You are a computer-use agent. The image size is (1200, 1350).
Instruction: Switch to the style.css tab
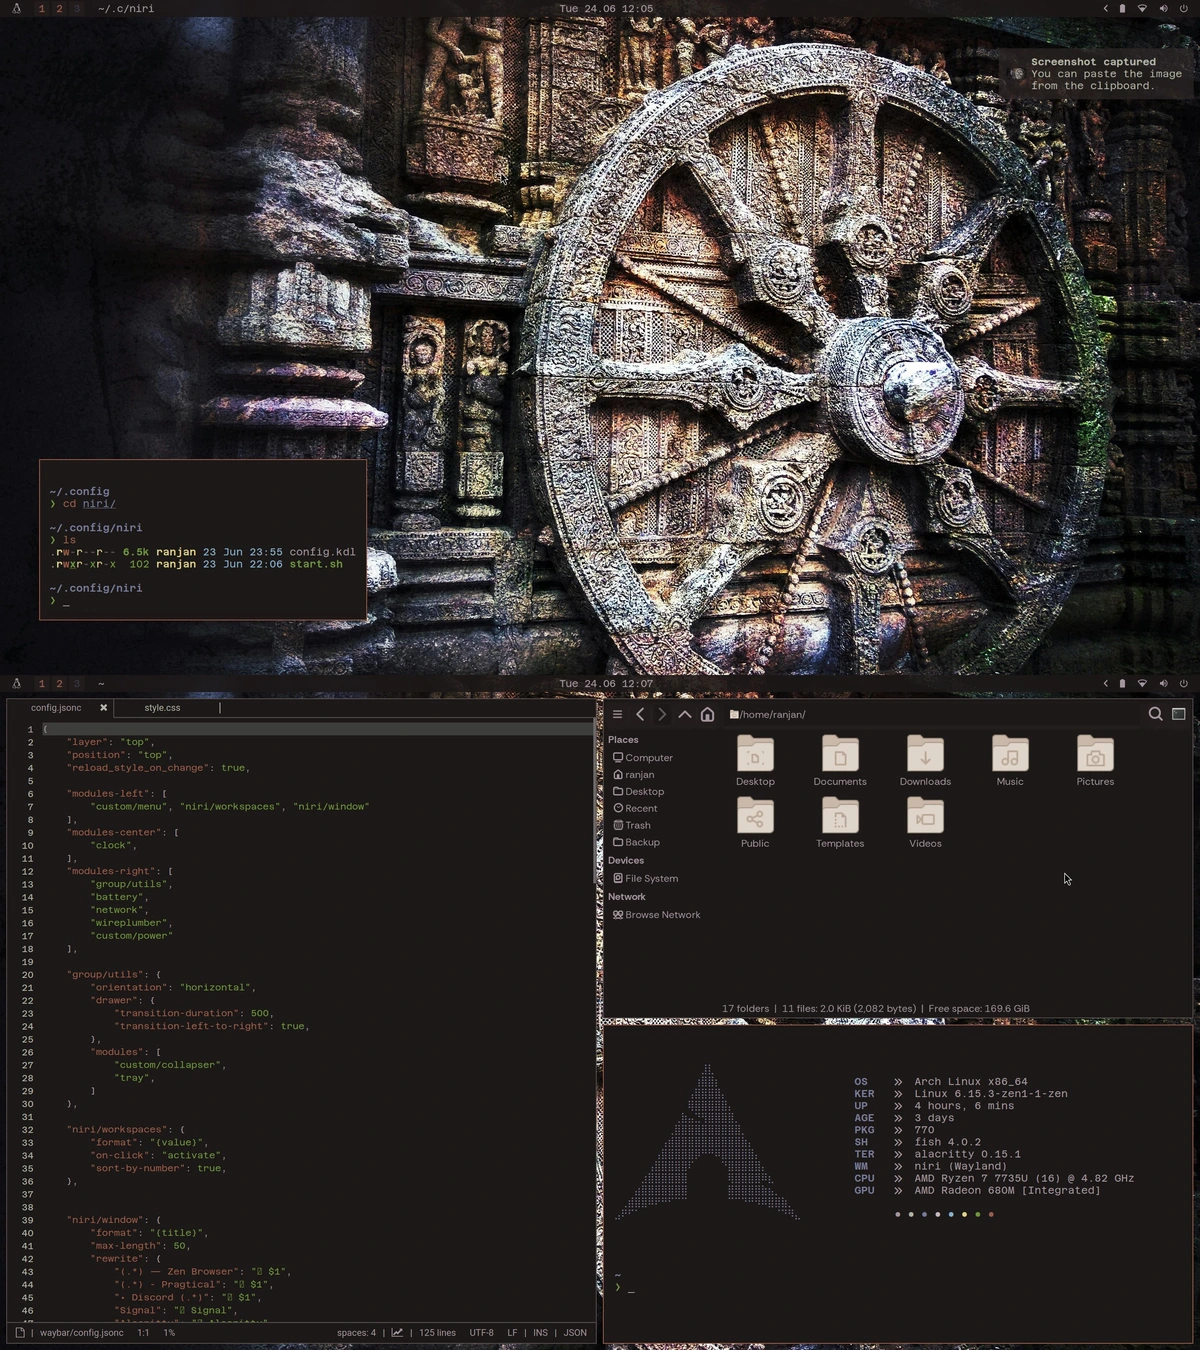162,708
